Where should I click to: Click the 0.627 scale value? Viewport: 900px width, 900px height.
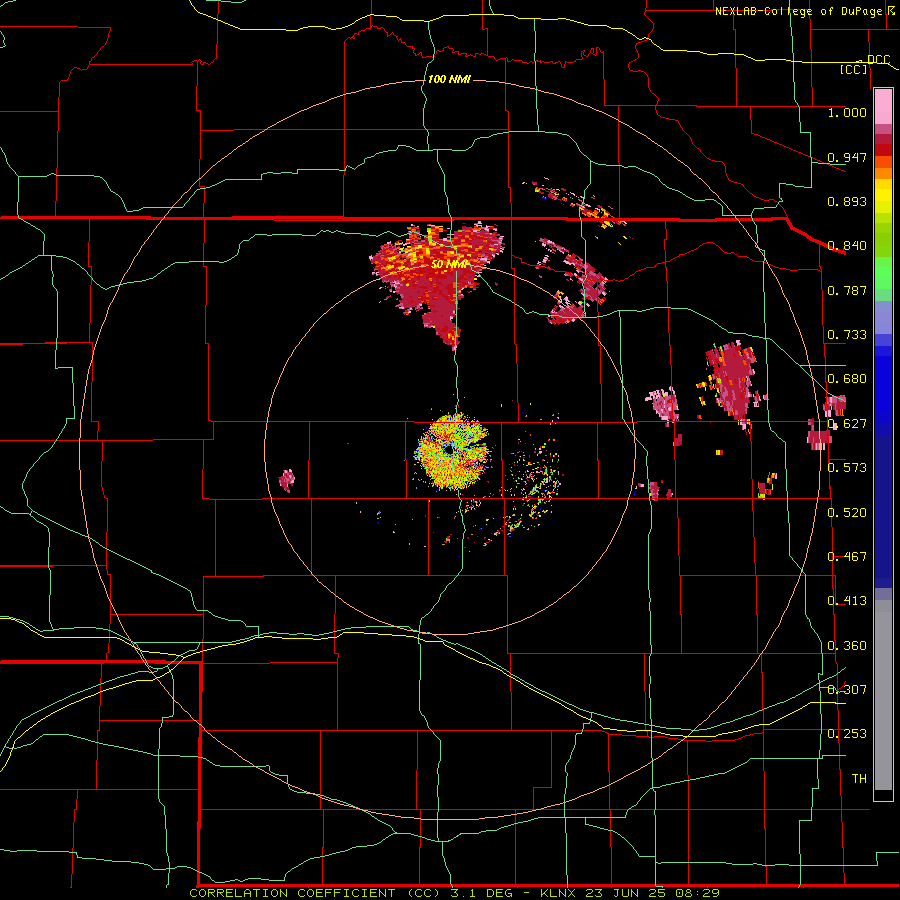coord(847,424)
